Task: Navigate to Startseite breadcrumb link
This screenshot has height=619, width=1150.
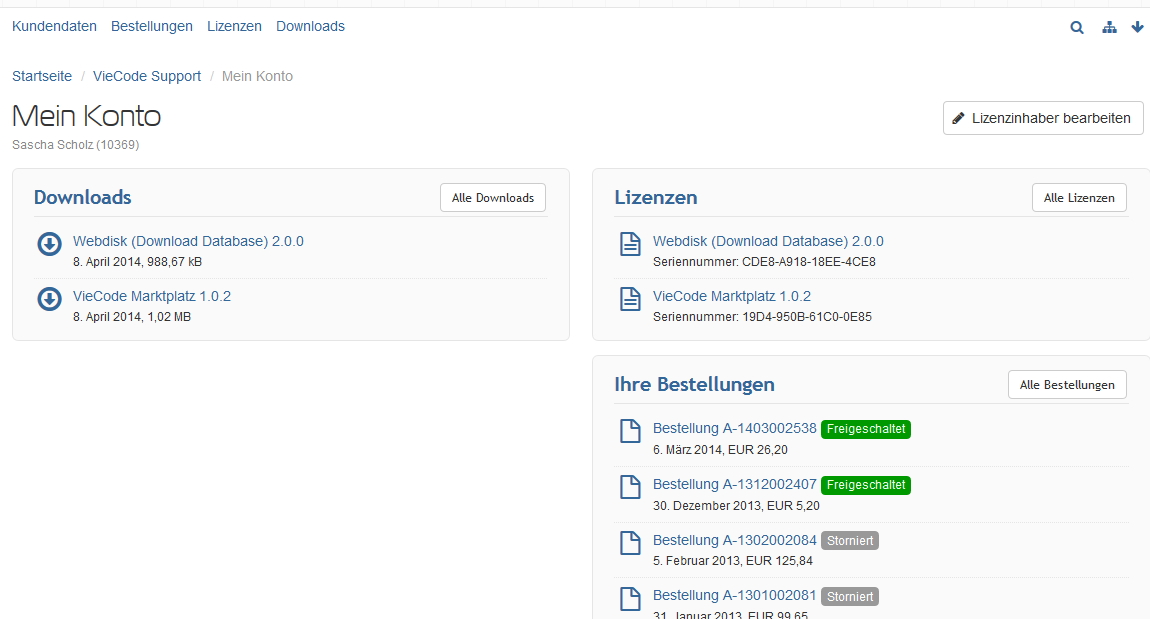Action: pyautogui.click(x=42, y=76)
